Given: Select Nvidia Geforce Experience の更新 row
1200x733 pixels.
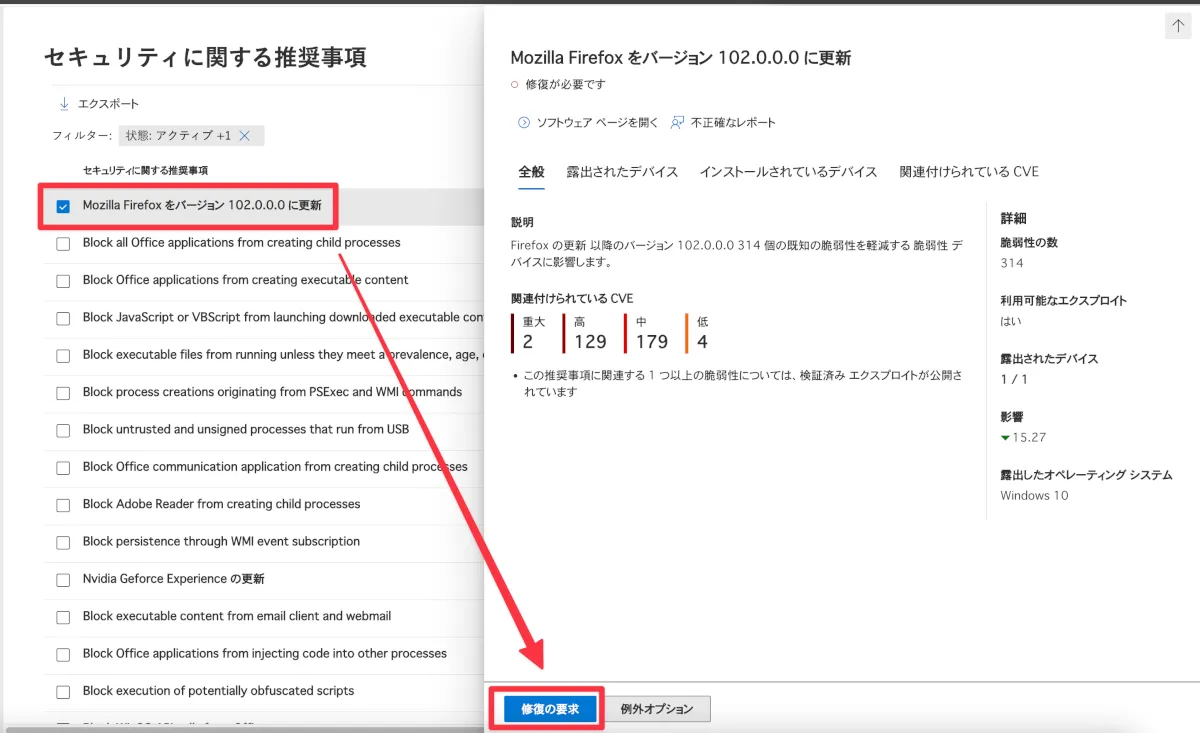Looking at the screenshot, I should click(x=174, y=579).
